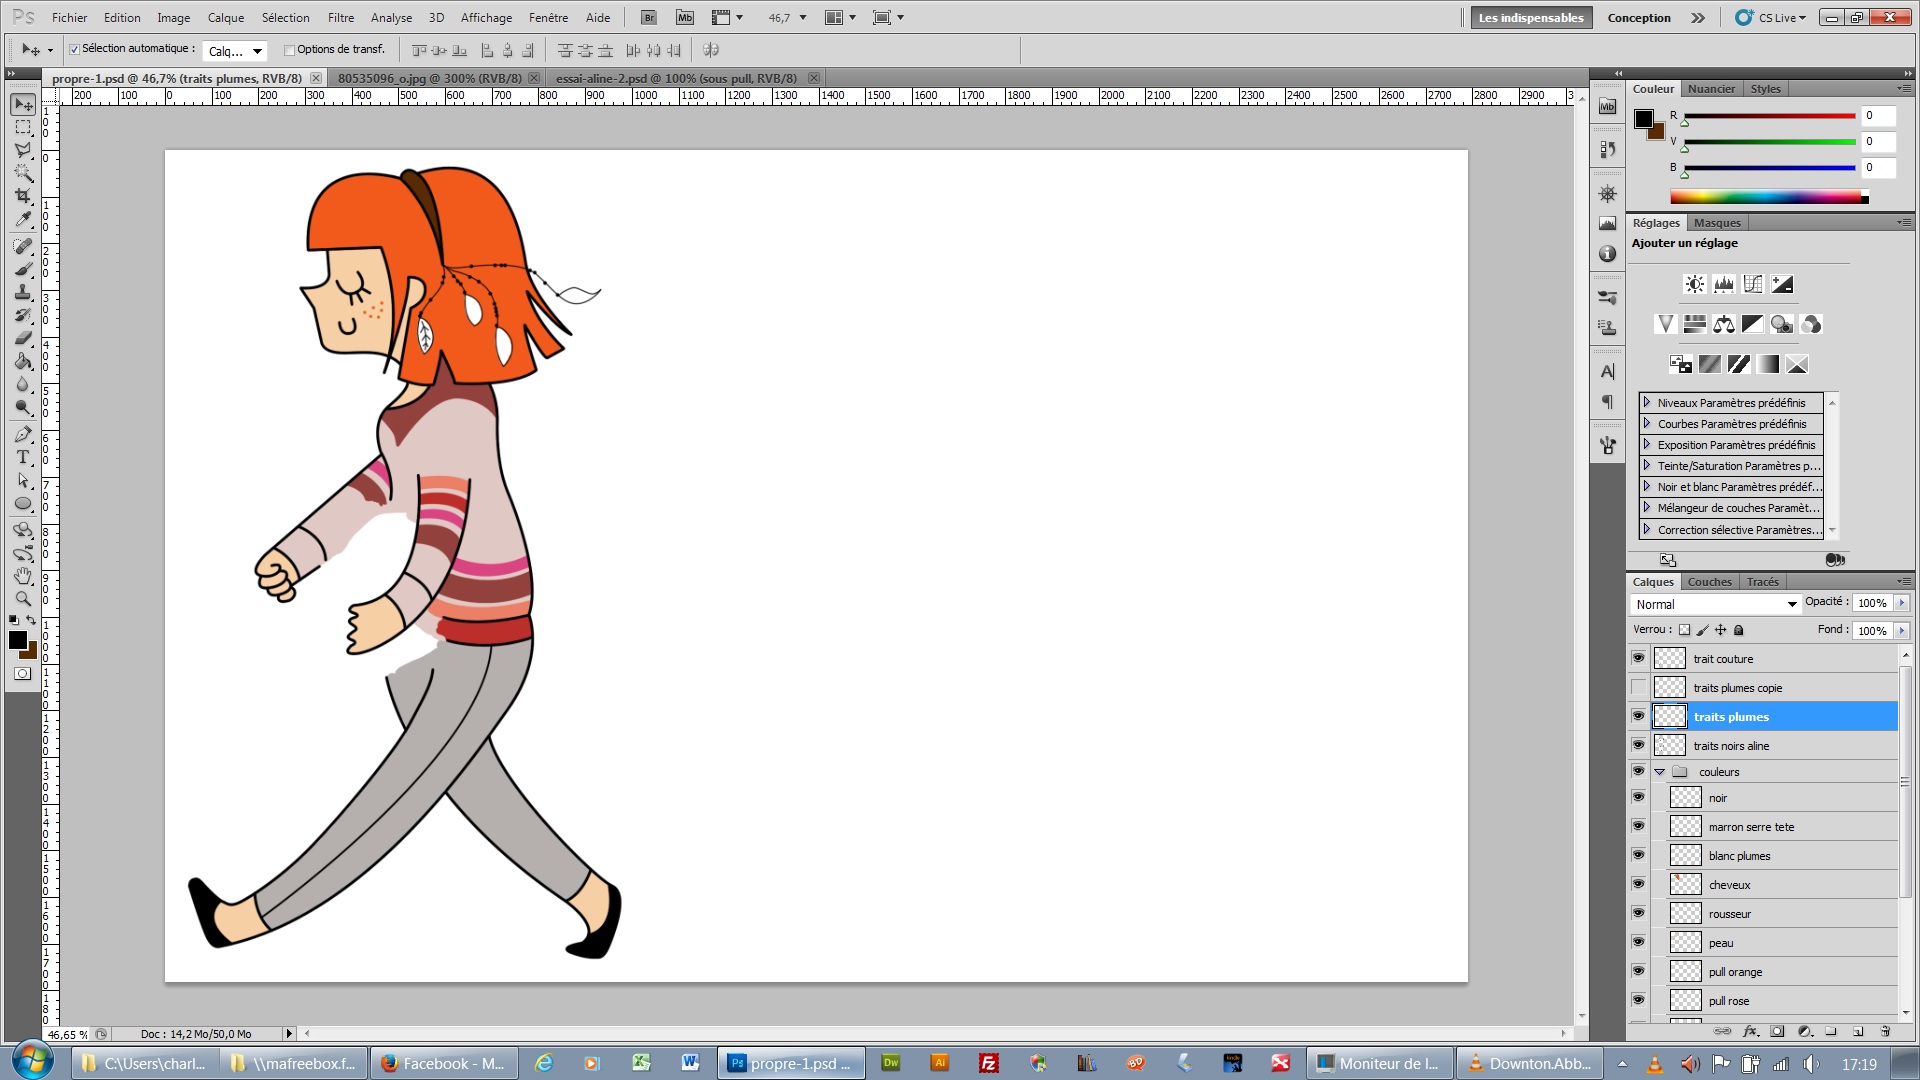Switch to the 'essai-aline-2.psd' document tab

pyautogui.click(x=676, y=78)
